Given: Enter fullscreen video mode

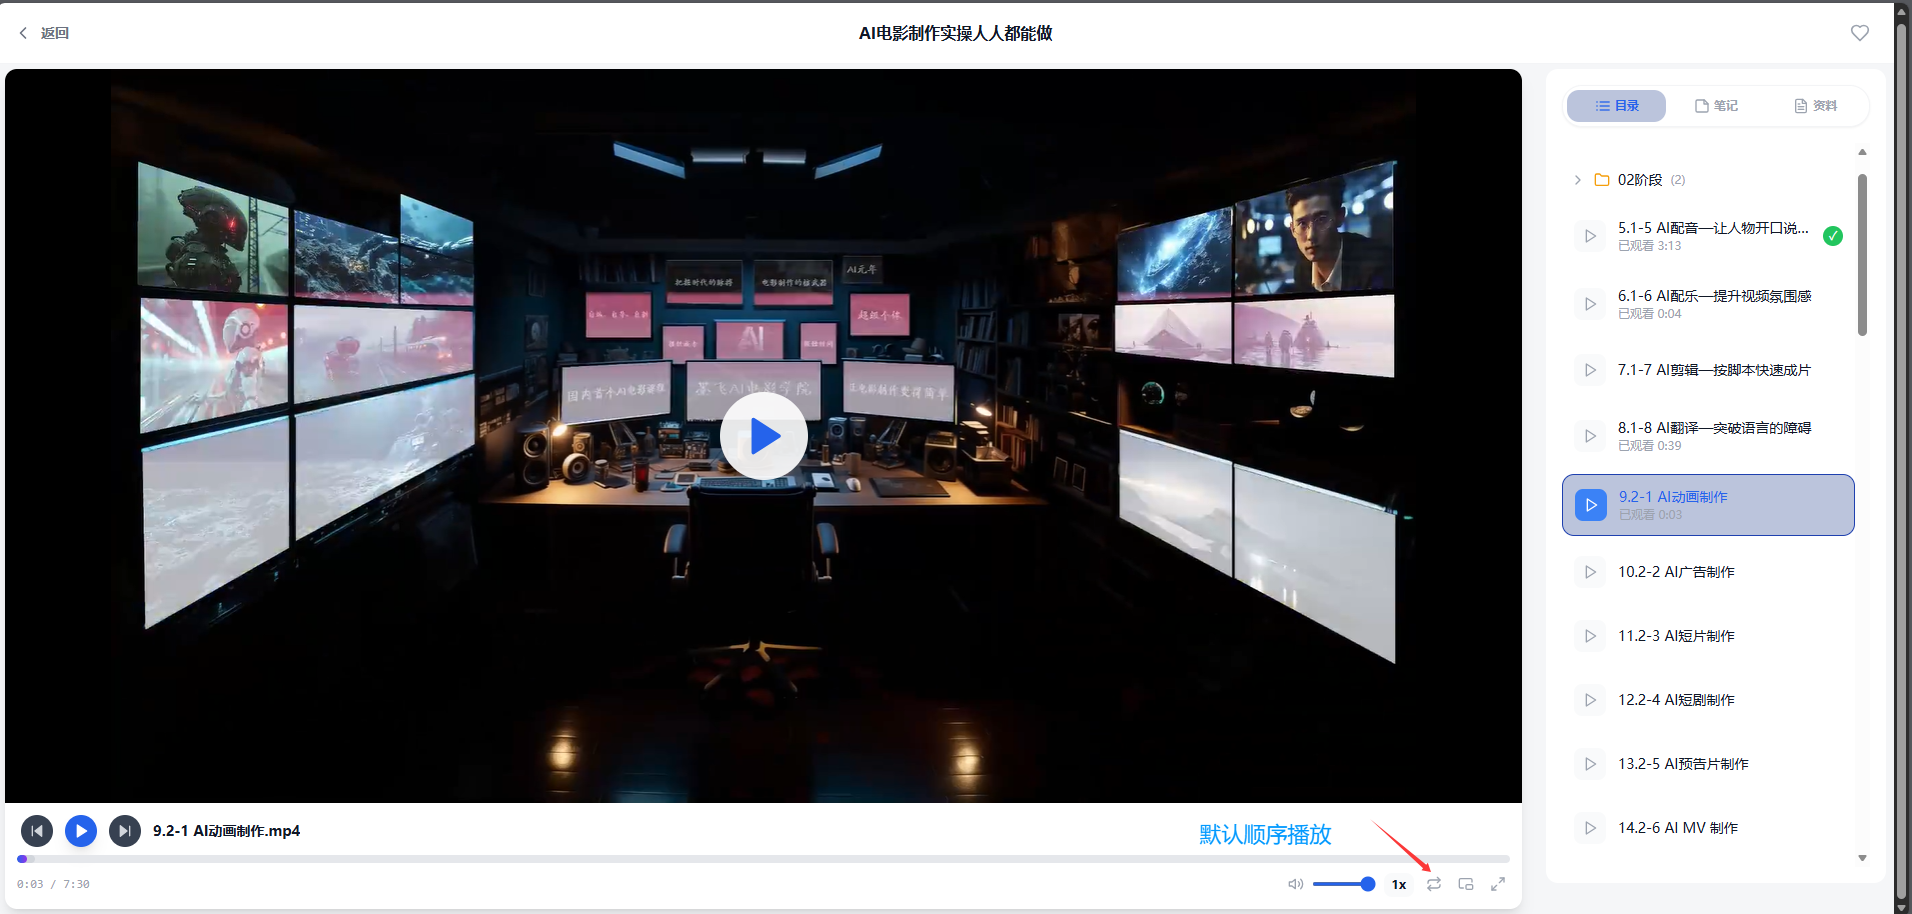Looking at the screenshot, I should 1498,884.
